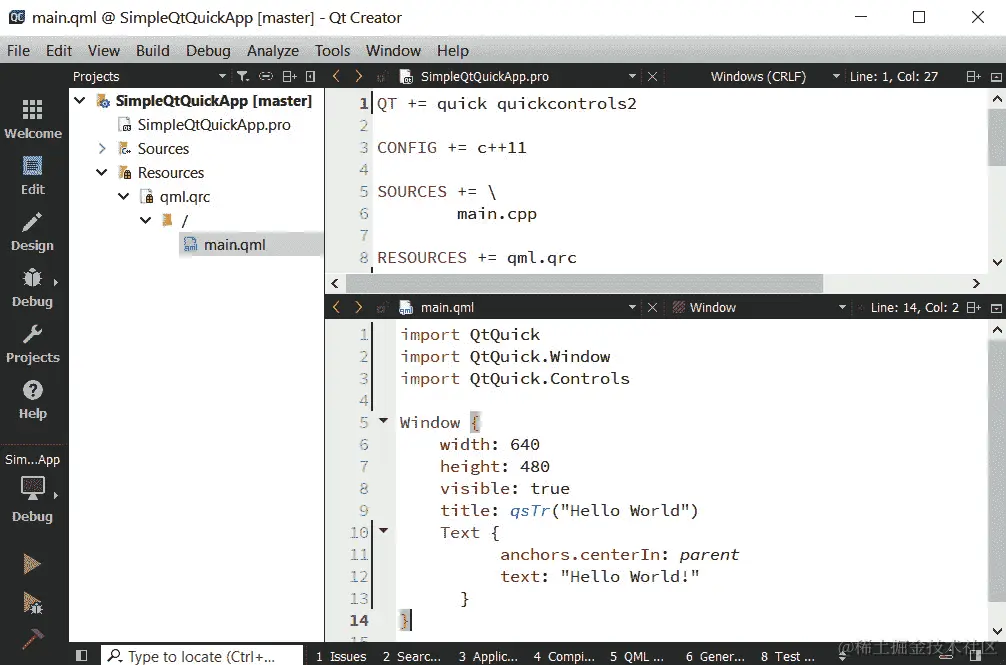
Task: Open Debug mode in mode selector
Action: pyautogui.click(x=33, y=288)
